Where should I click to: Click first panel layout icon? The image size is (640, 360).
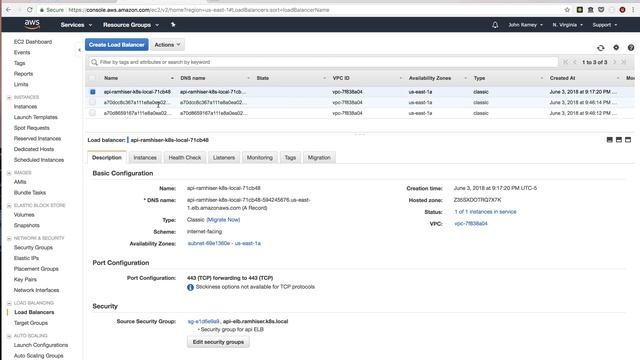click(609, 140)
